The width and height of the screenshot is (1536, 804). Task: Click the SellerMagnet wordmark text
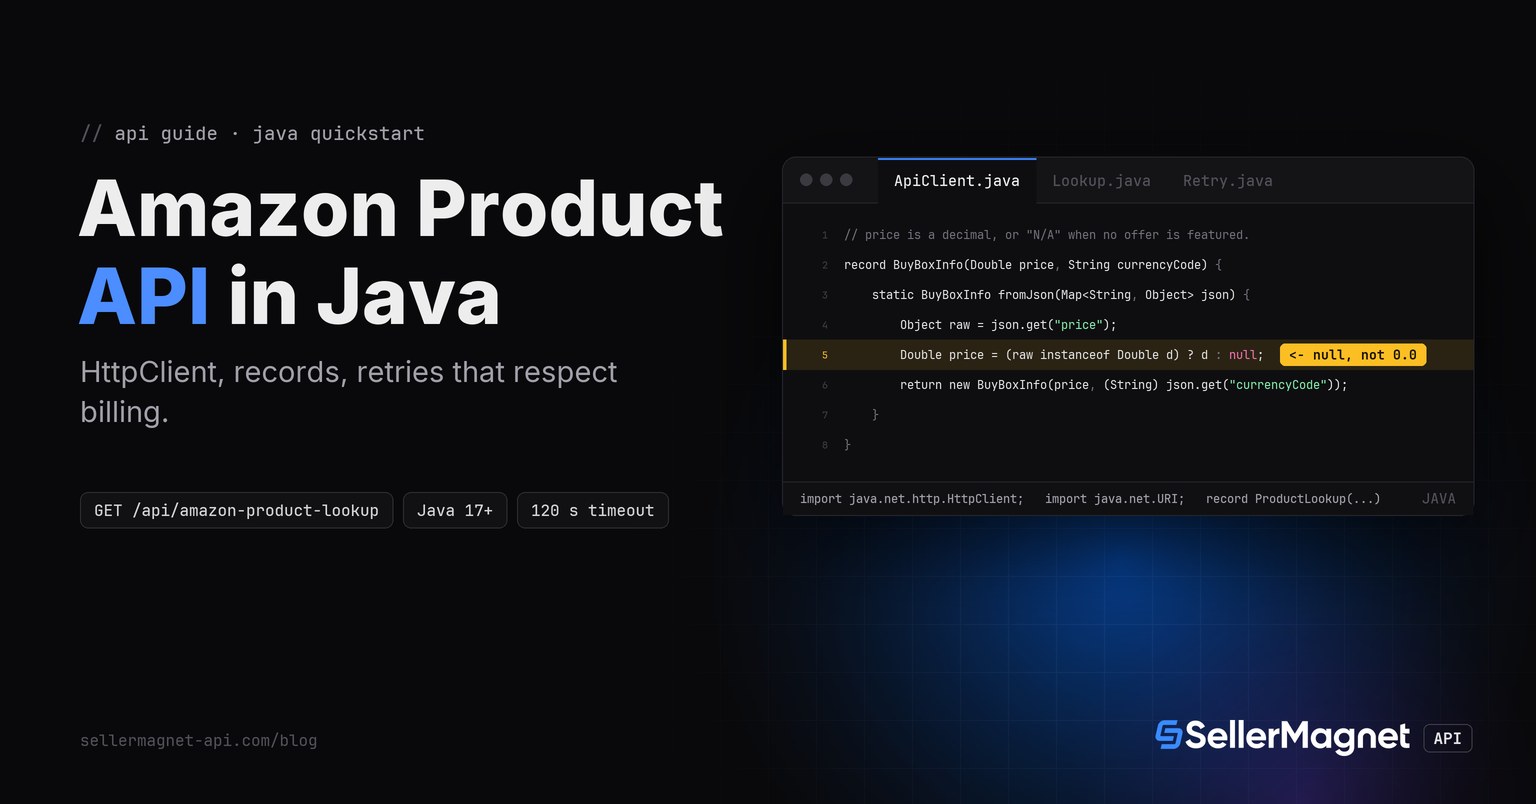click(x=1297, y=737)
